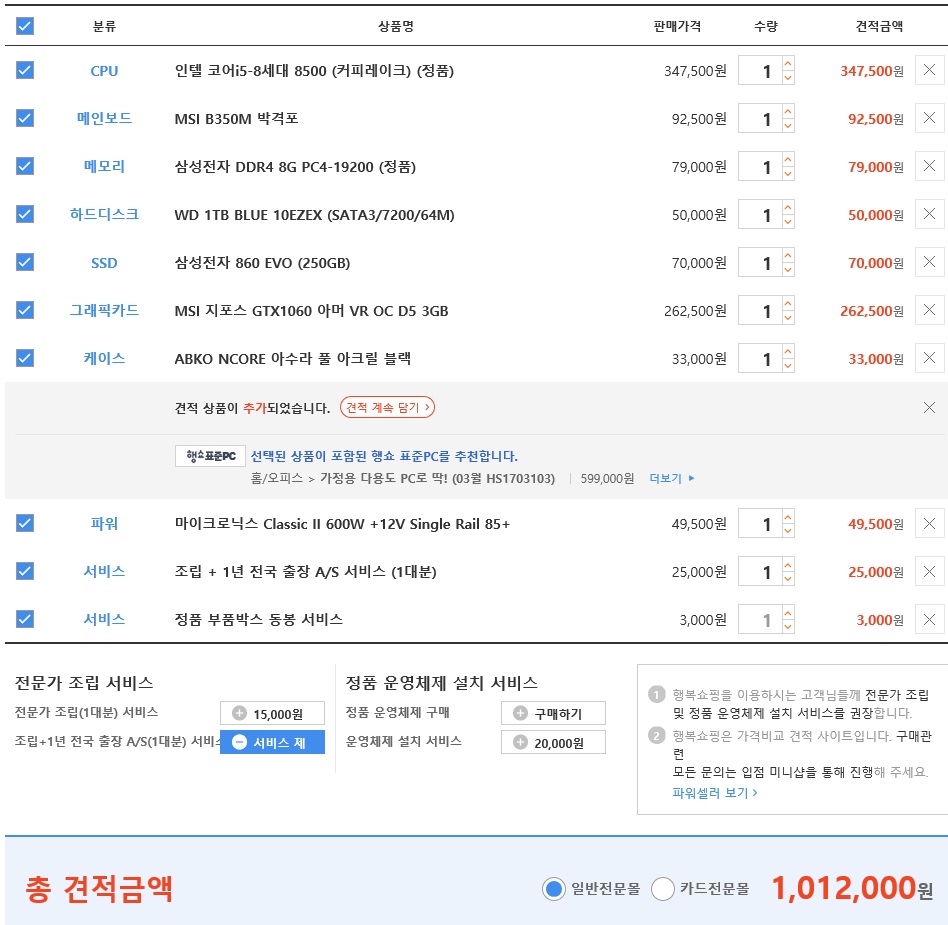The width and height of the screenshot is (948, 925).
Task: Add 운영체제 설치 서비스 20,000원 via plus icon
Action: click(x=521, y=742)
